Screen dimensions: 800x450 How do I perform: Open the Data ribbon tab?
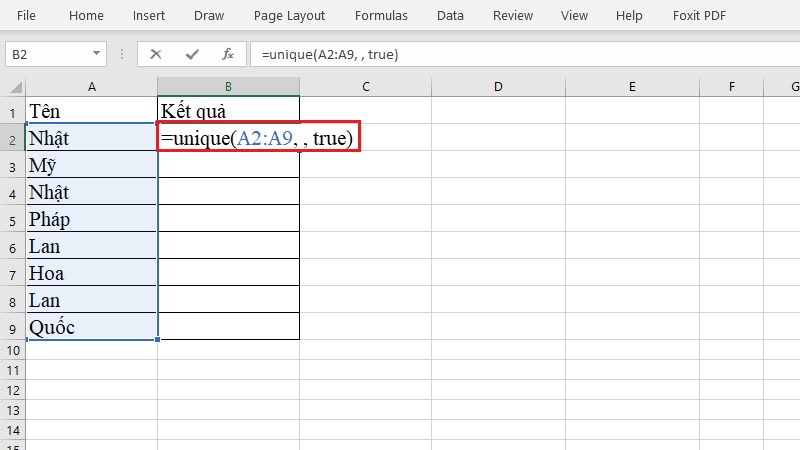(x=450, y=16)
